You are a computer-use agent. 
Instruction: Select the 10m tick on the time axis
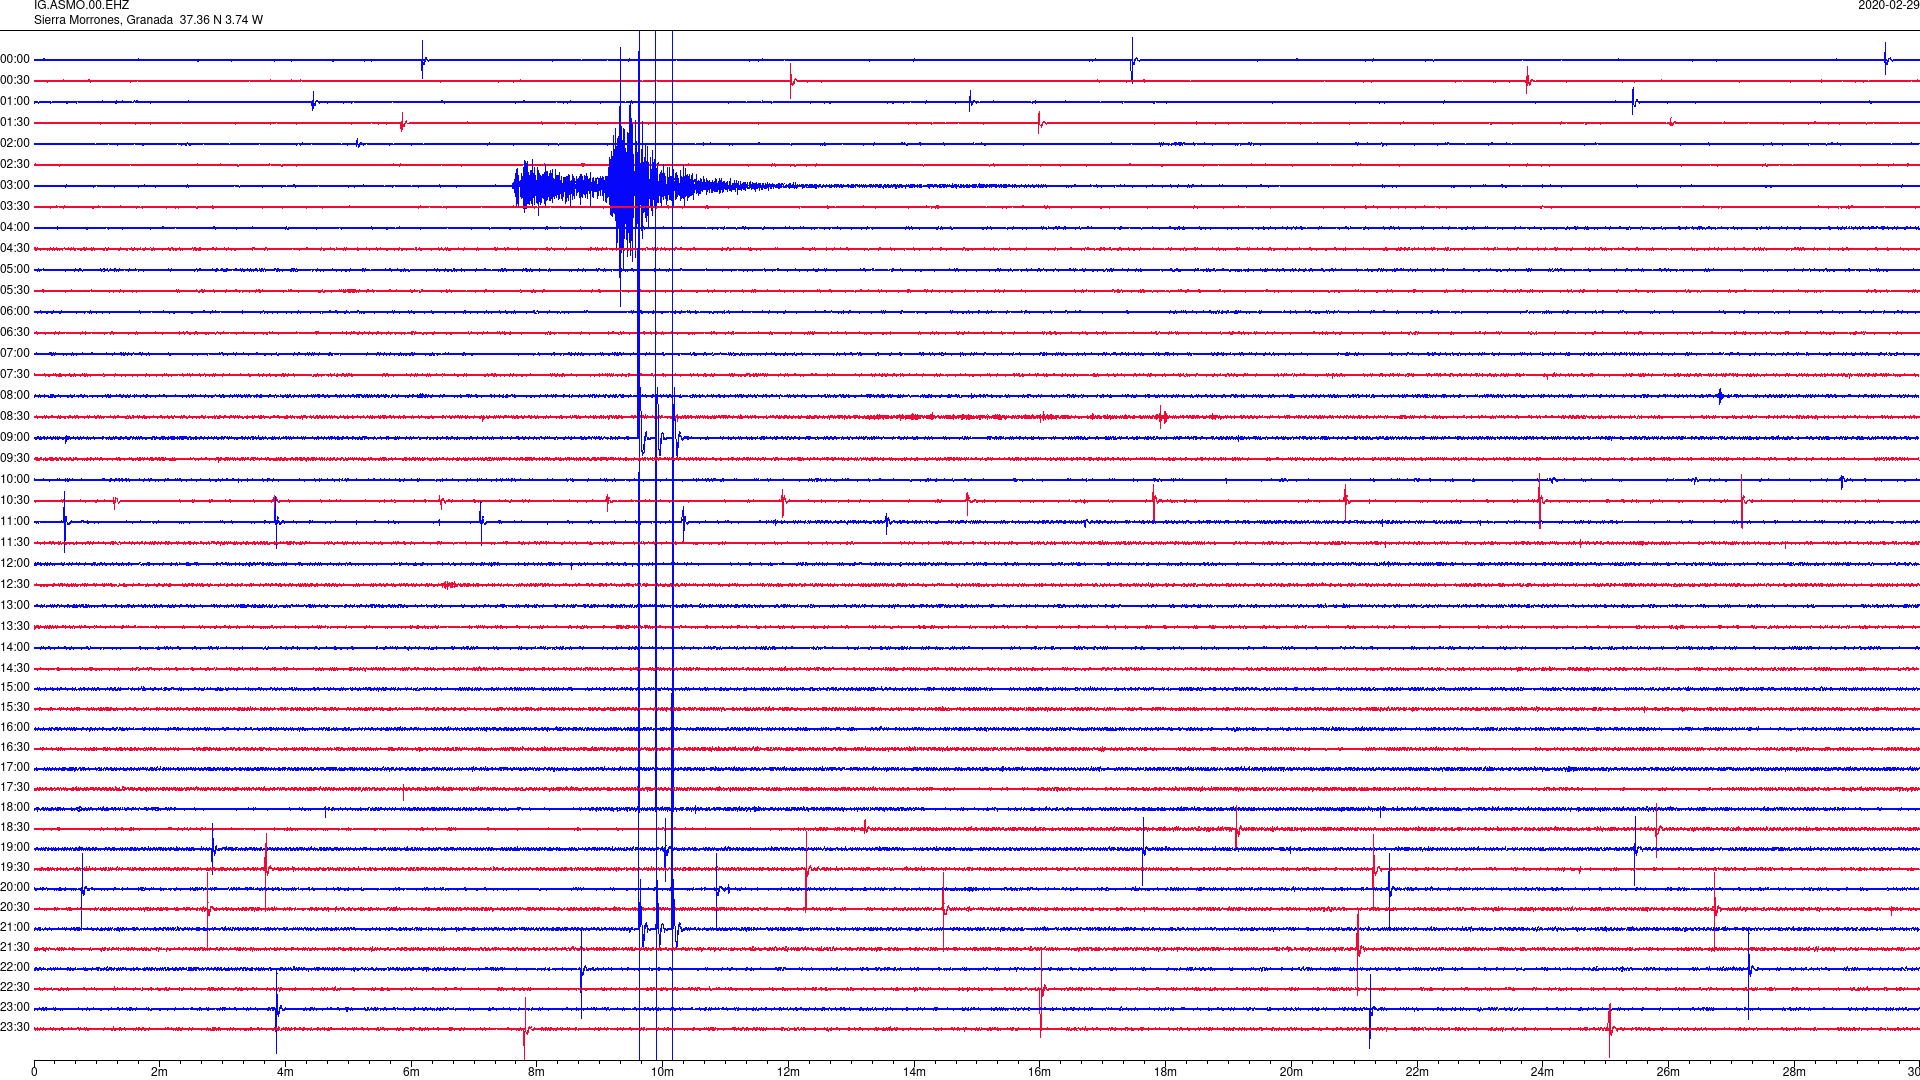pos(662,1072)
